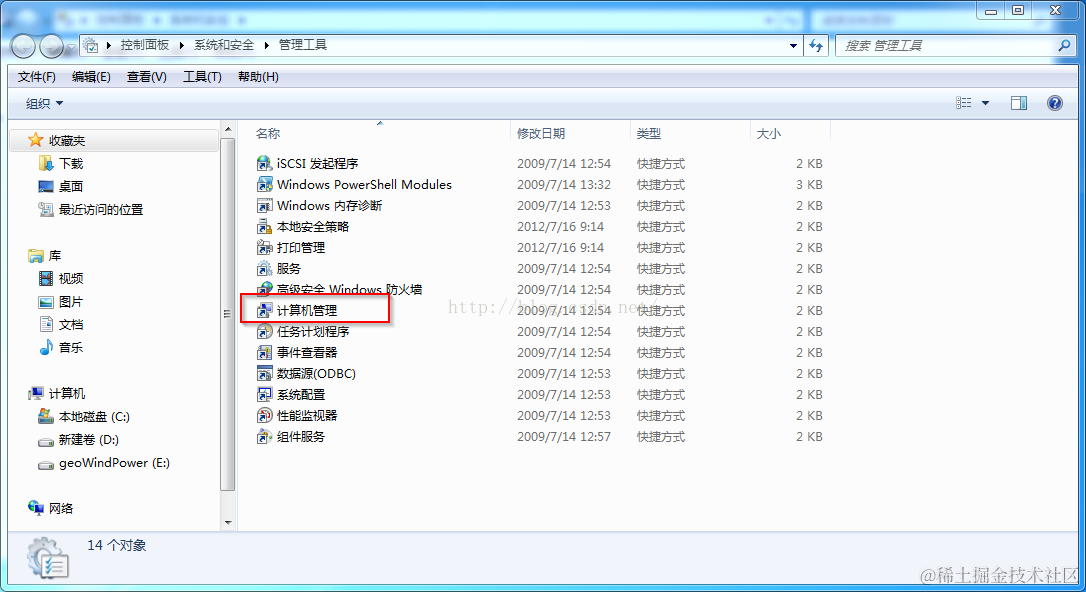Select the 计算机管理 icon
Viewport: 1086px width, 592px height.
pos(264,310)
